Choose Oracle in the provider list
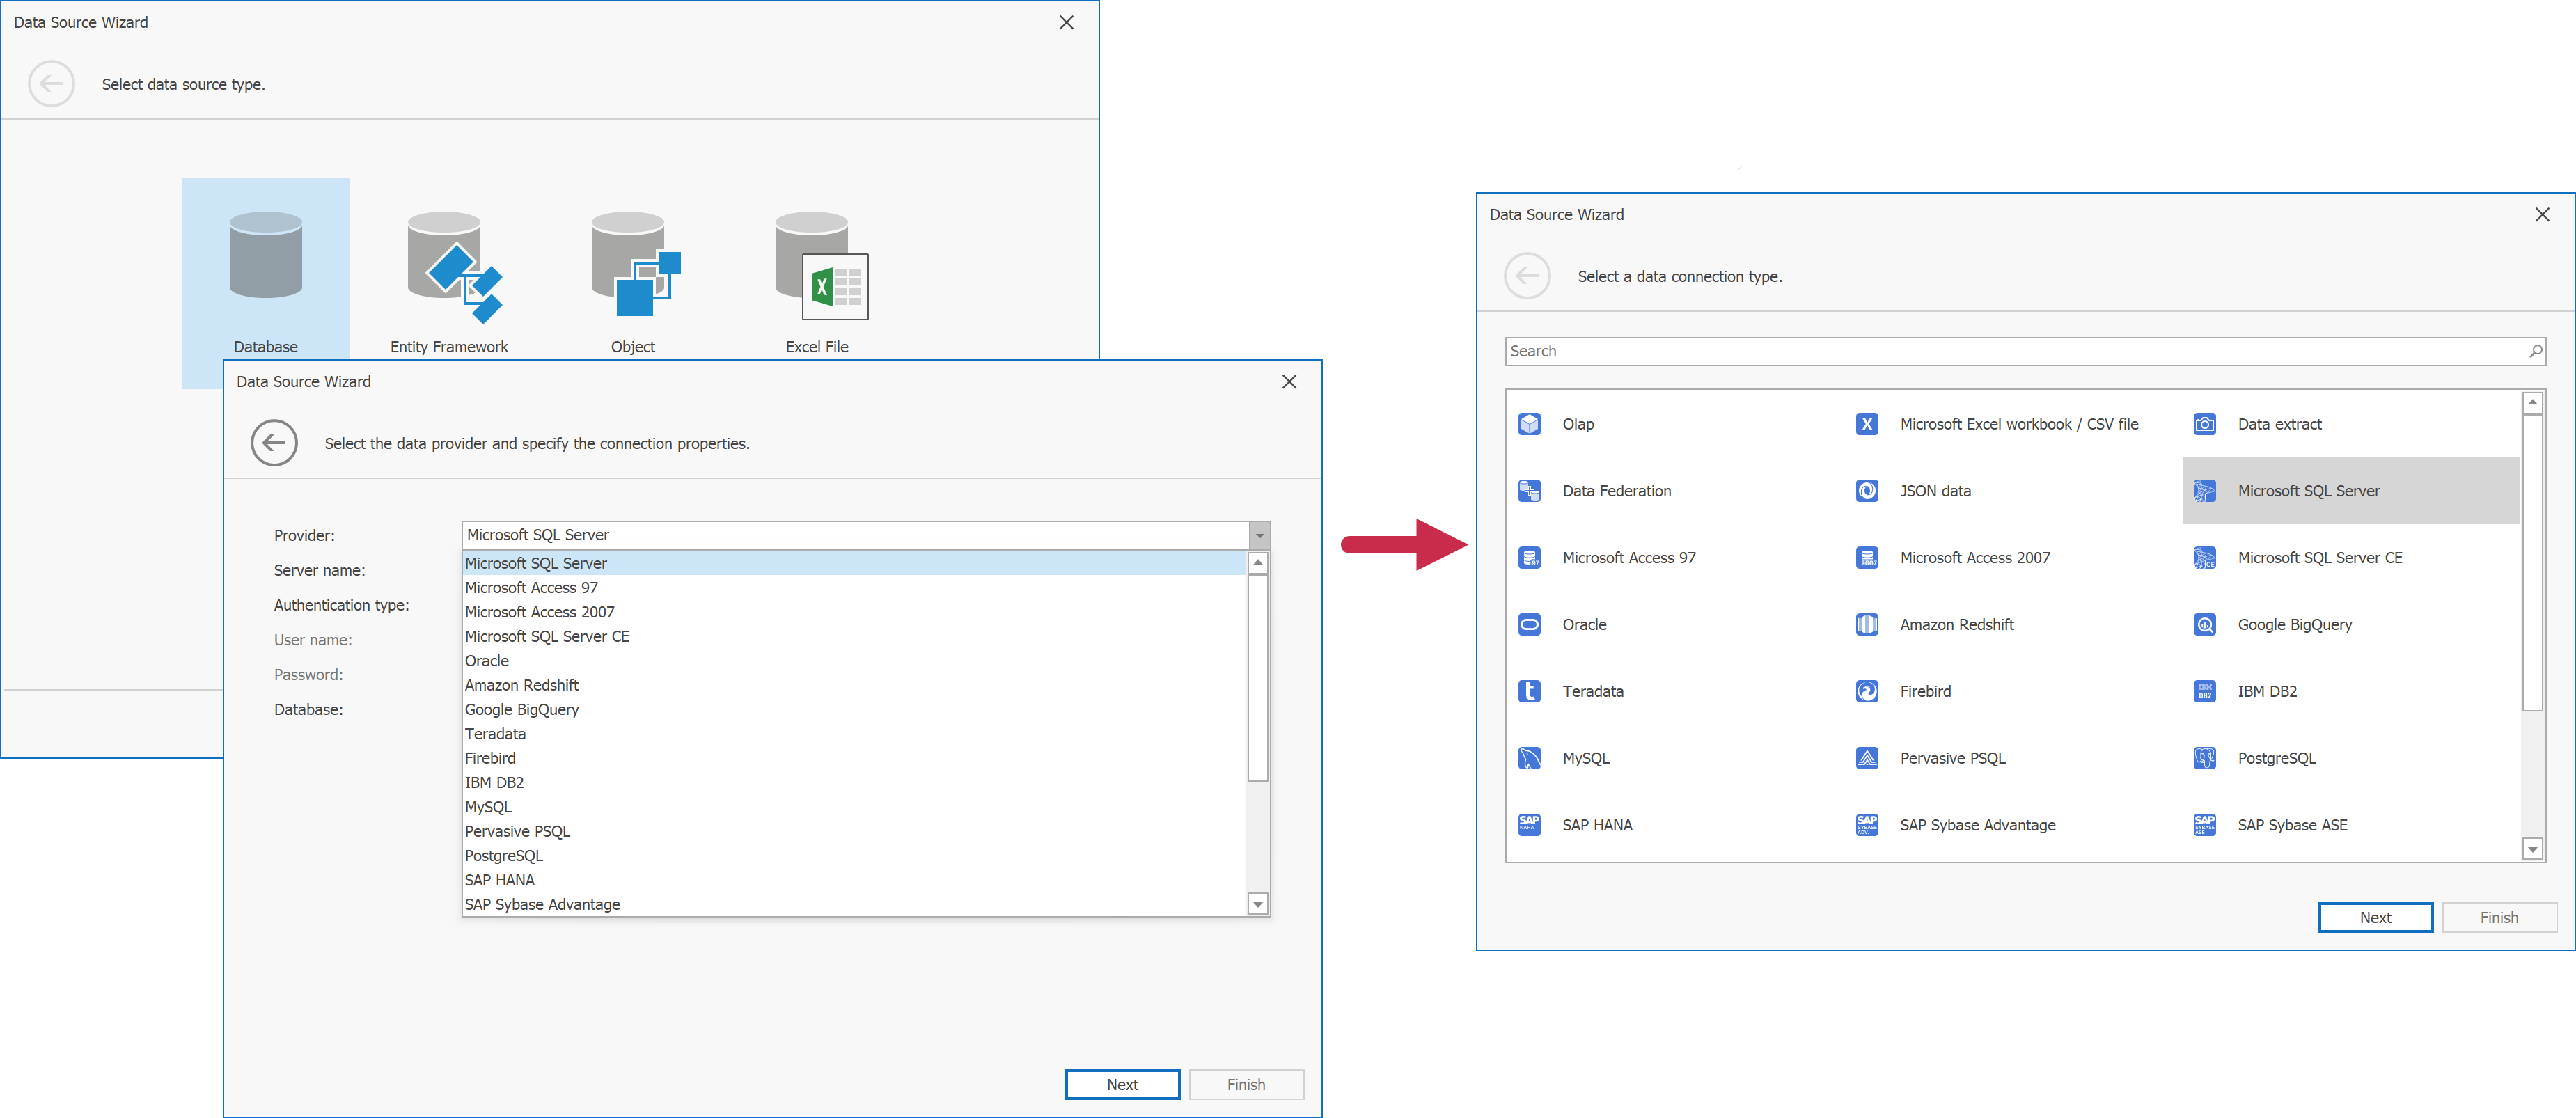Image resolution: width=2576 pixels, height=1118 pixels. pyautogui.click(x=854, y=661)
